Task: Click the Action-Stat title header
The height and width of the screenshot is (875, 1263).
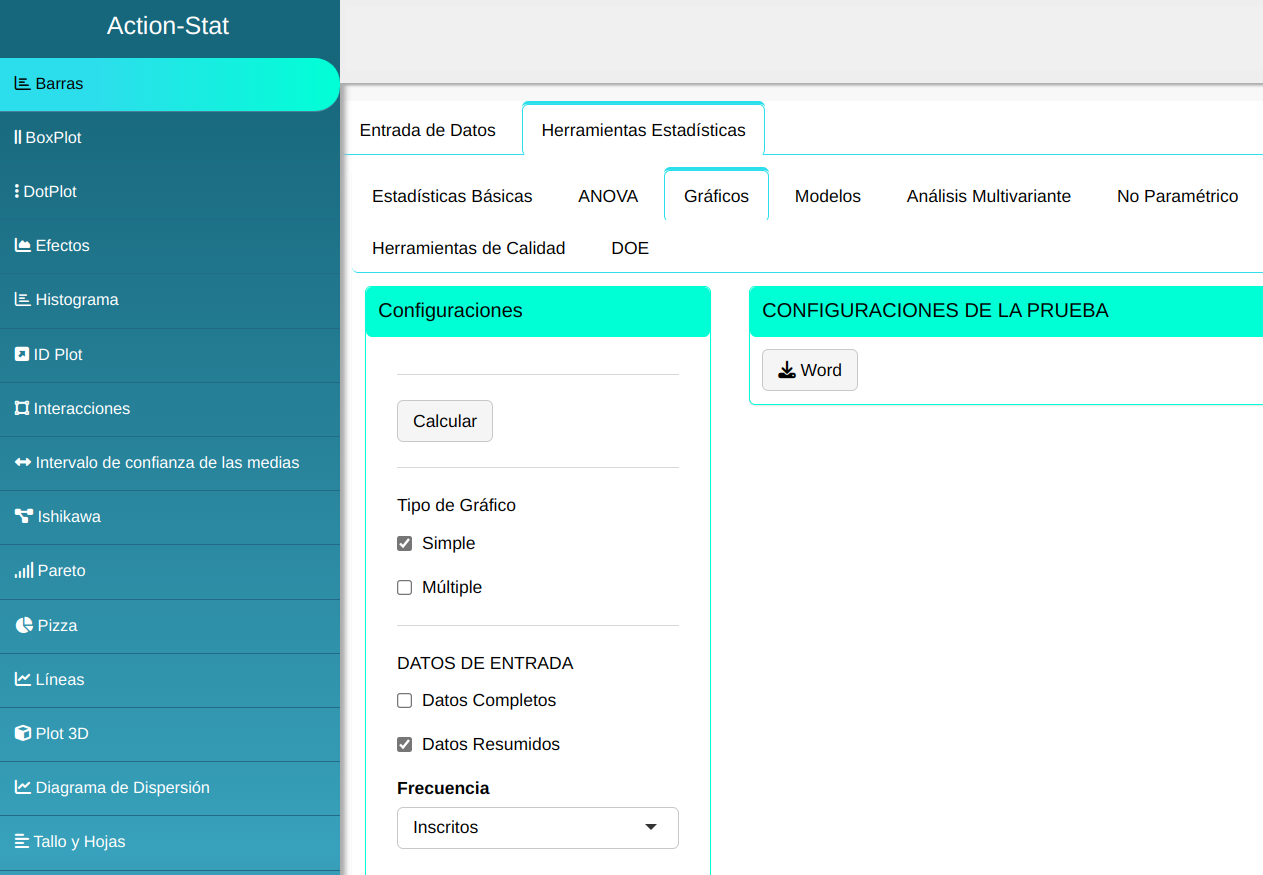Action: pos(168,26)
